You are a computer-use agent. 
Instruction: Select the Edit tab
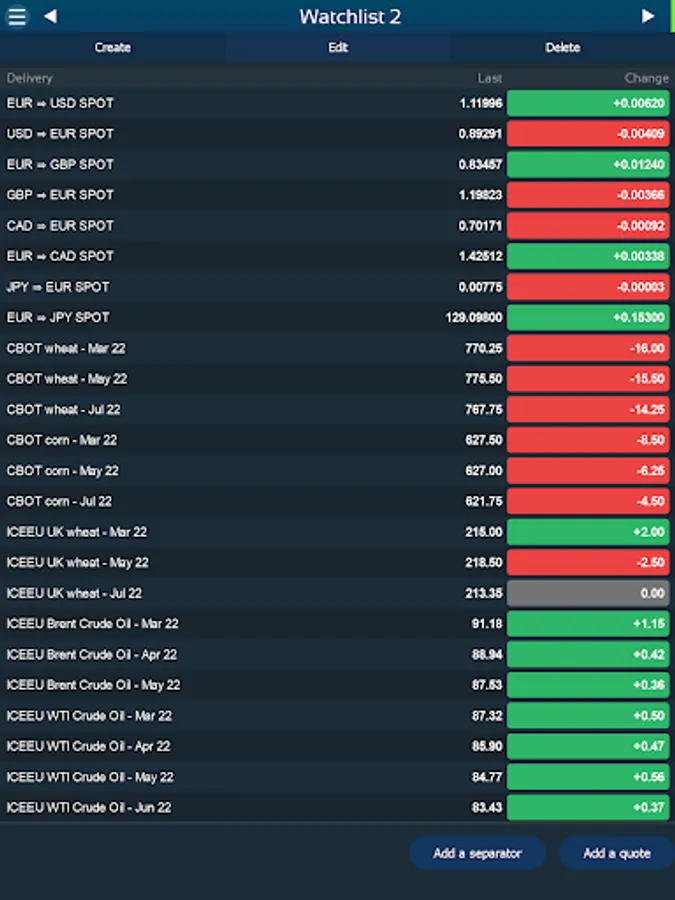(x=338, y=47)
